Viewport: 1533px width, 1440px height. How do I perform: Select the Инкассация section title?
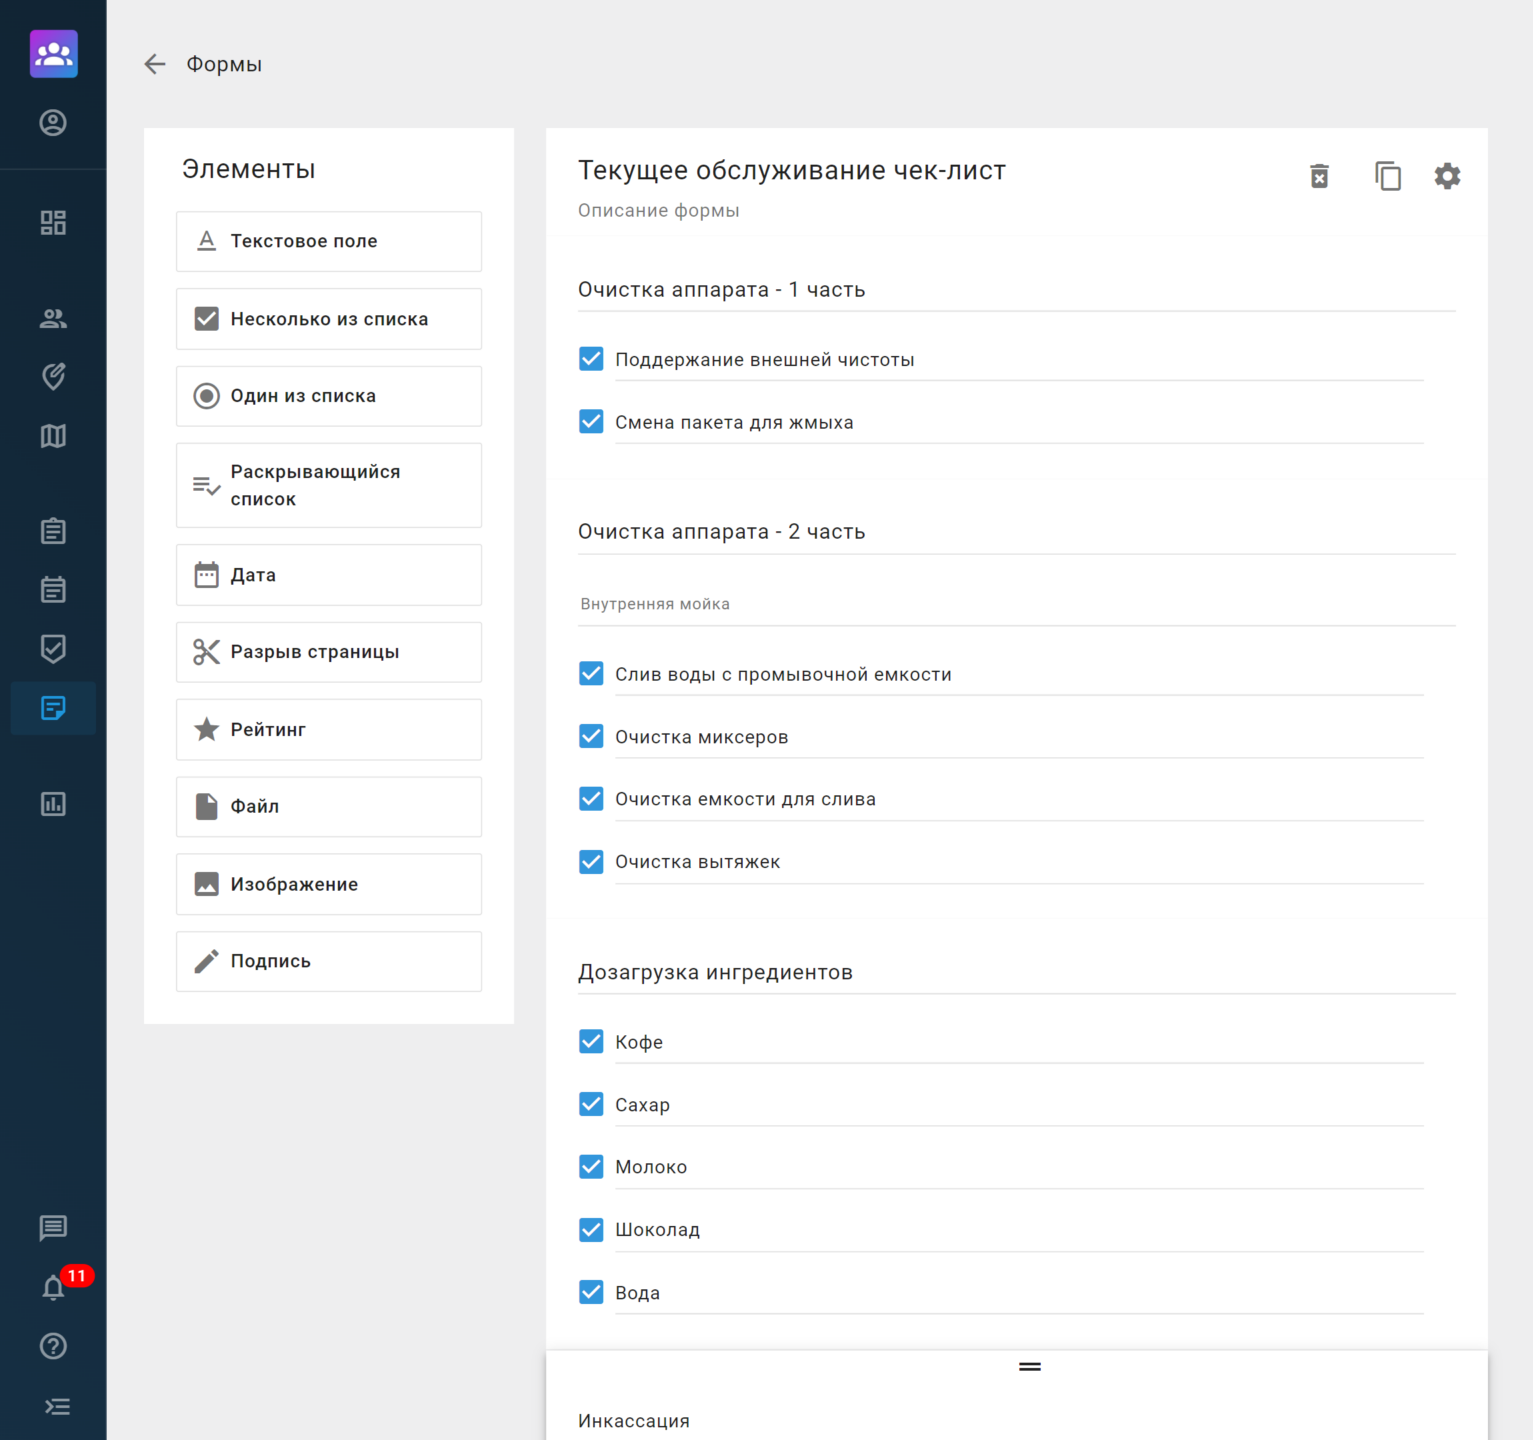point(634,1421)
